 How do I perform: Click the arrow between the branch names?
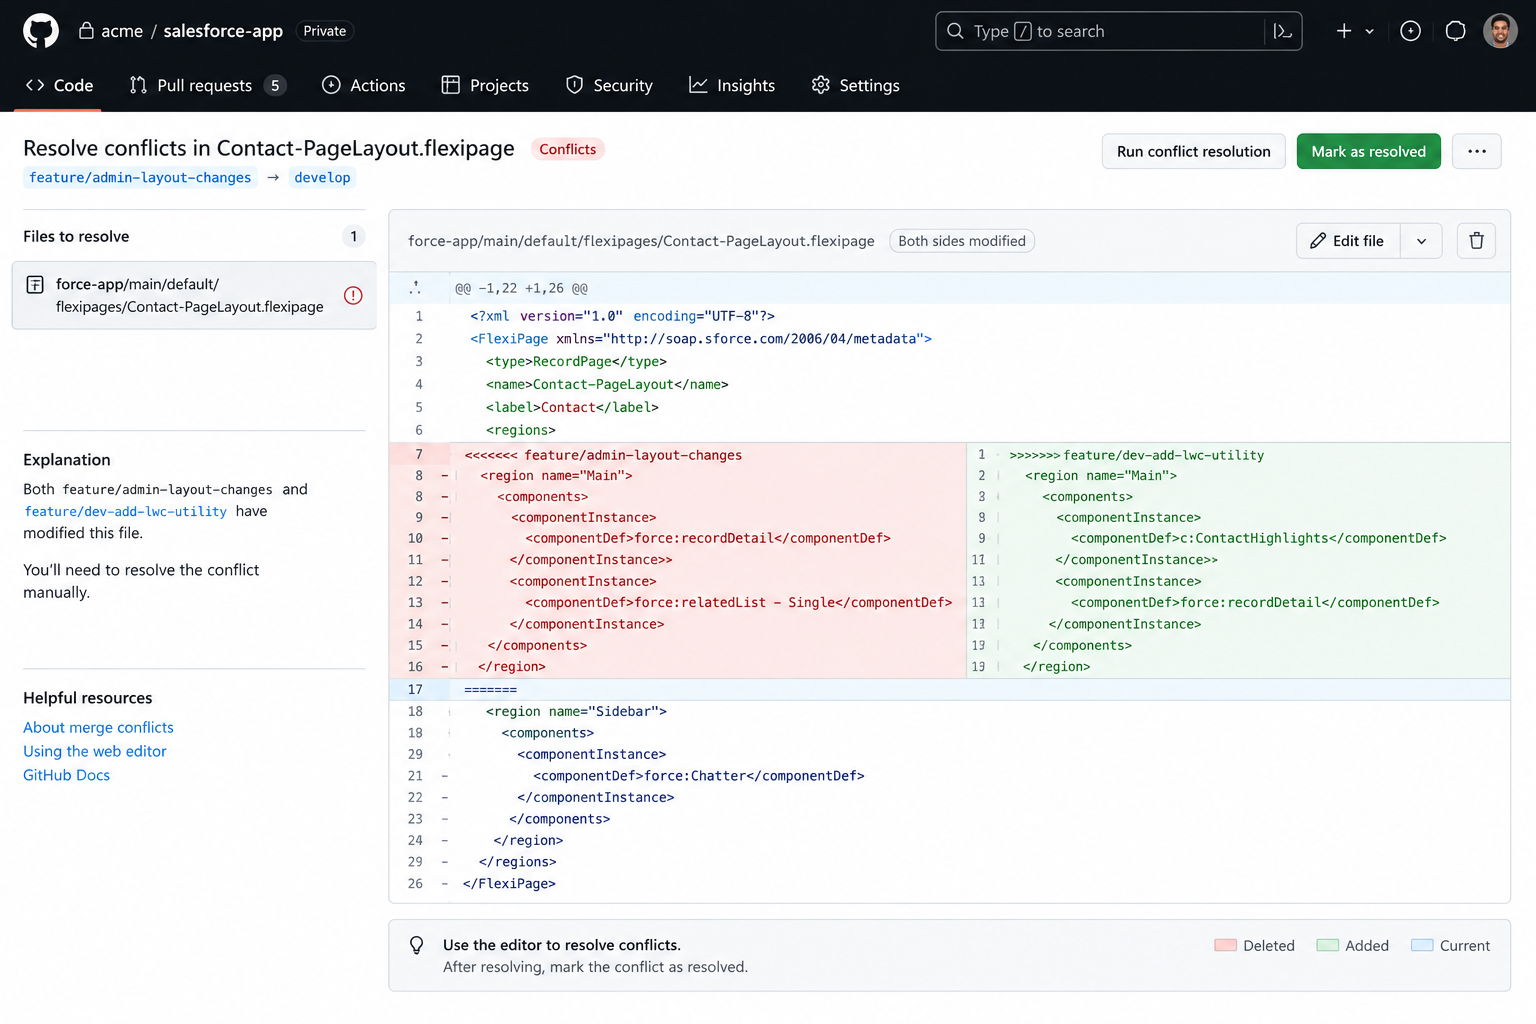(273, 177)
